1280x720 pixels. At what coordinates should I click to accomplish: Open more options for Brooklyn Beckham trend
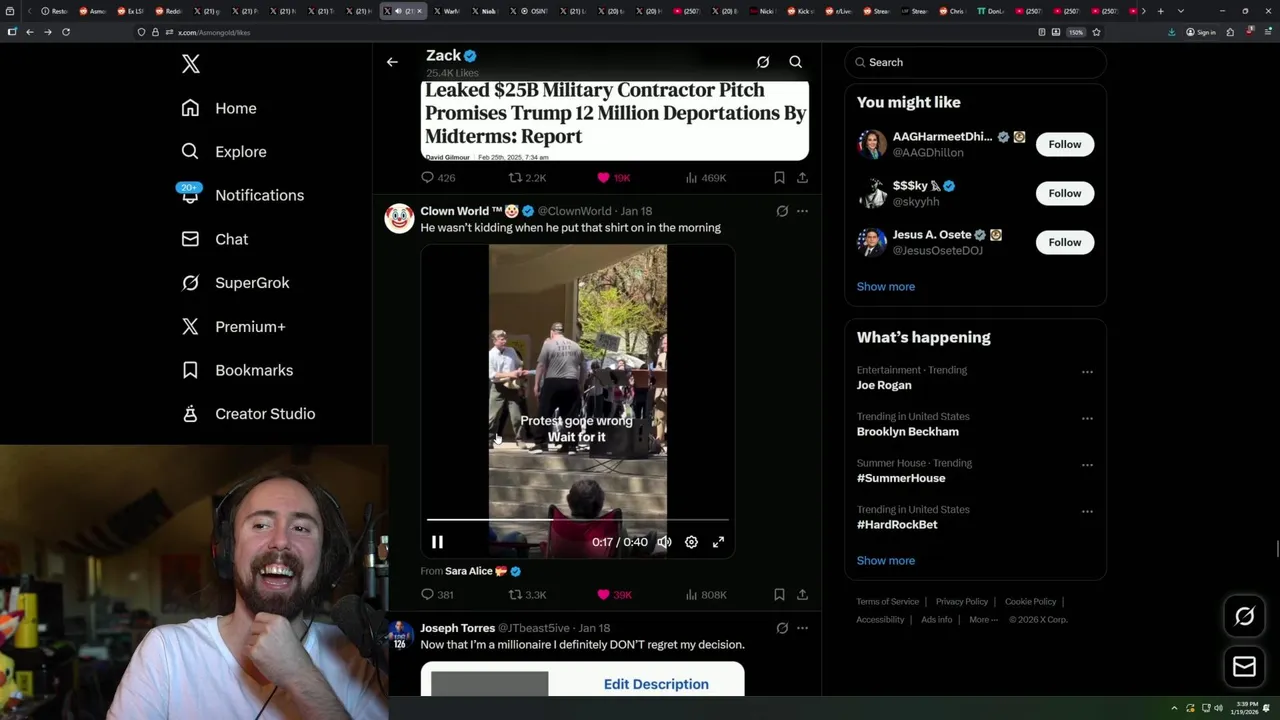(1087, 418)
